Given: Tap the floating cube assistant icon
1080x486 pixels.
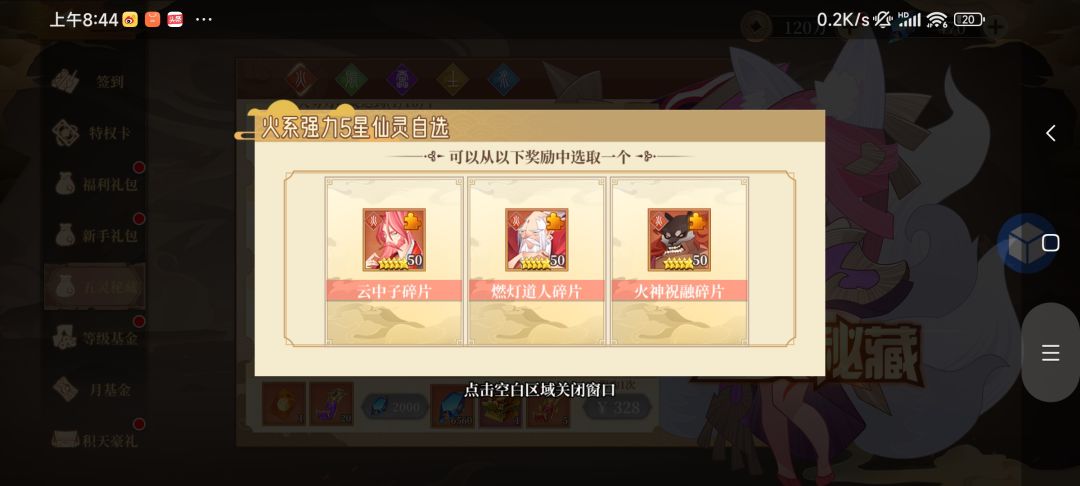Looking at the screenshot, I should tap(1026, 244).
